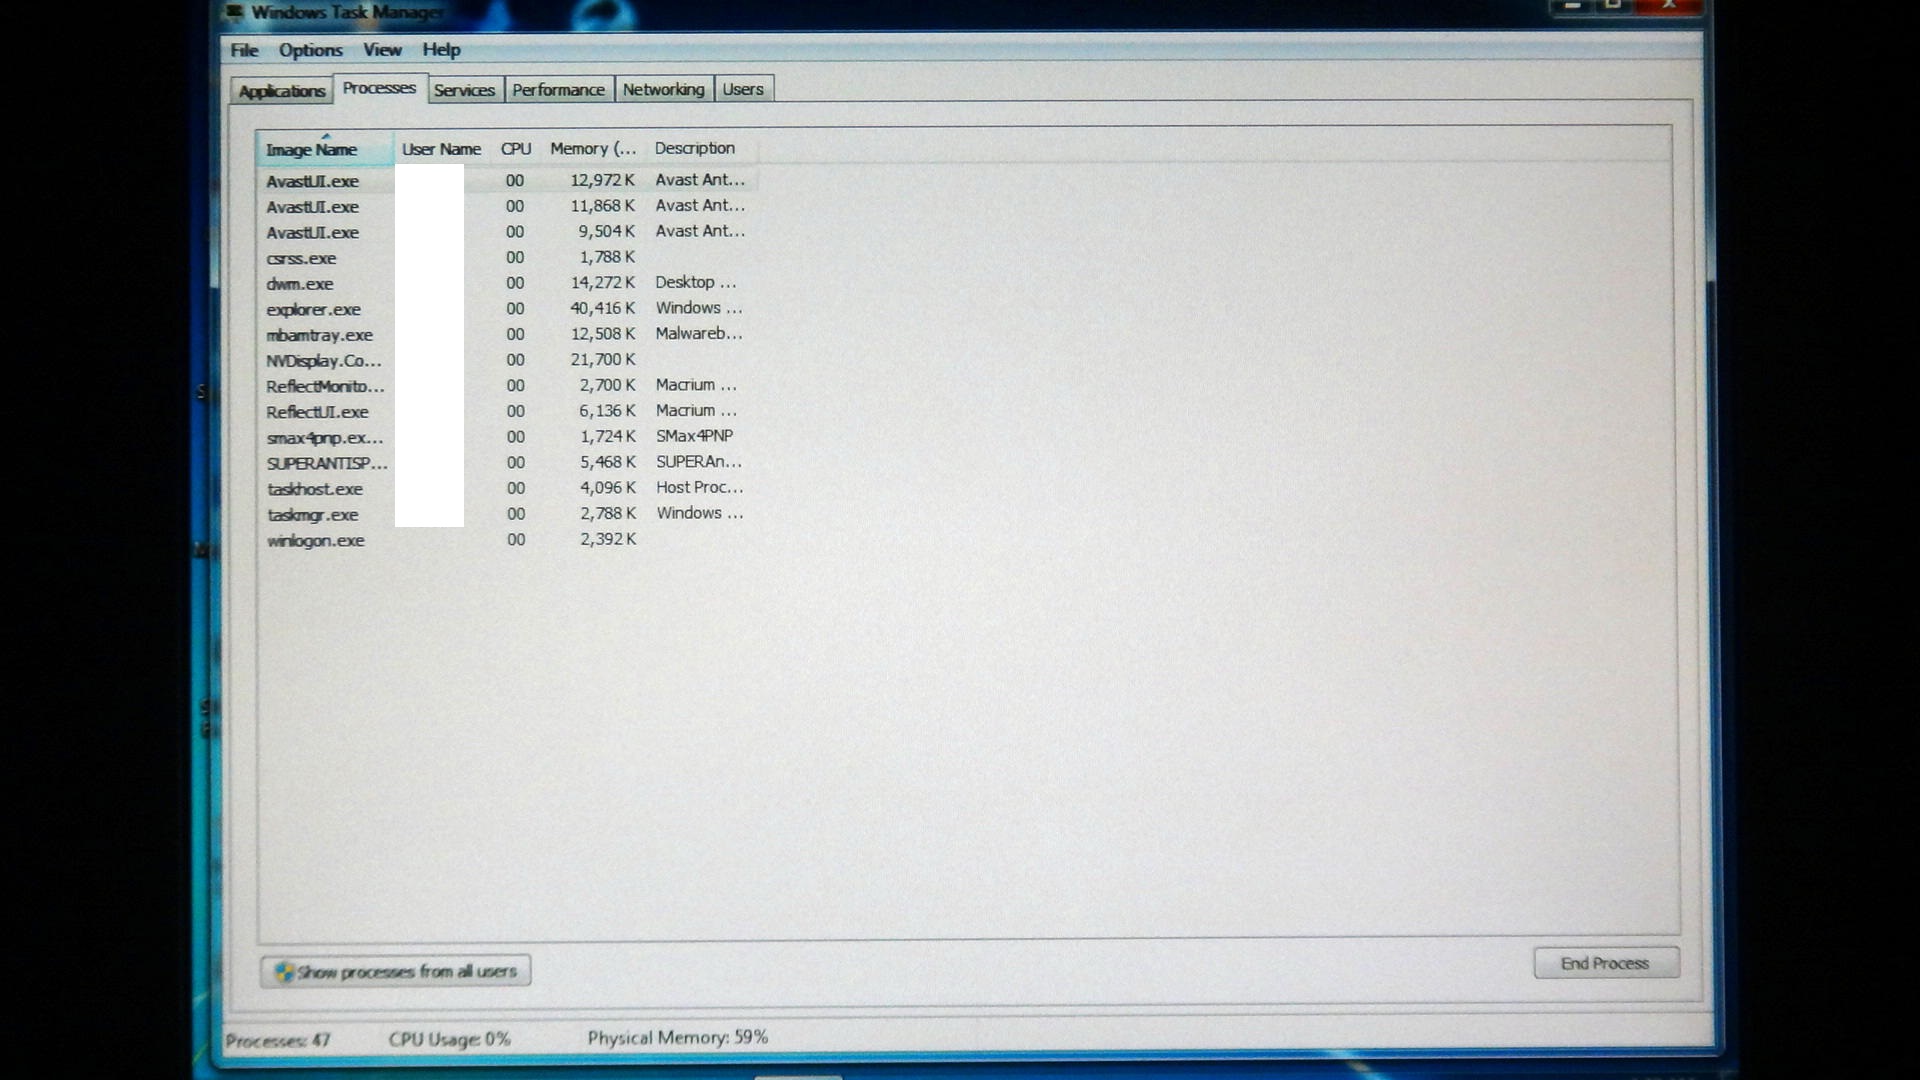Go to the Networking tab

(663, 90)
